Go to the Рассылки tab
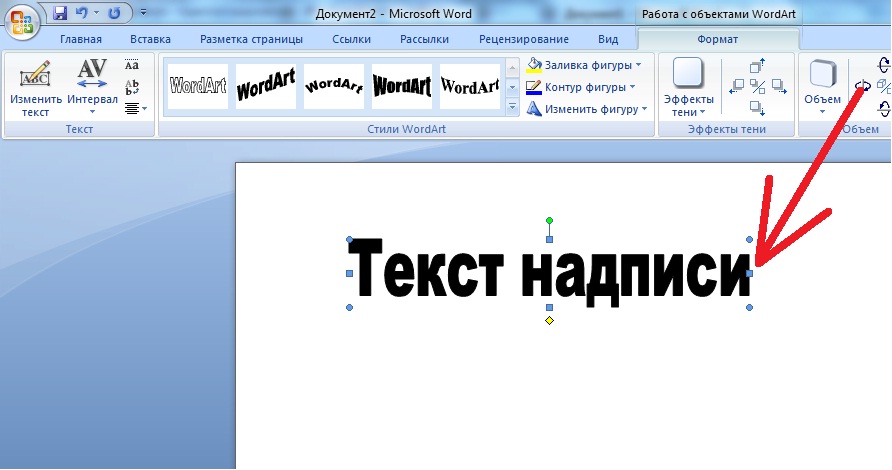The height and width of the screenshot is (470, 892). pos(424,39)
